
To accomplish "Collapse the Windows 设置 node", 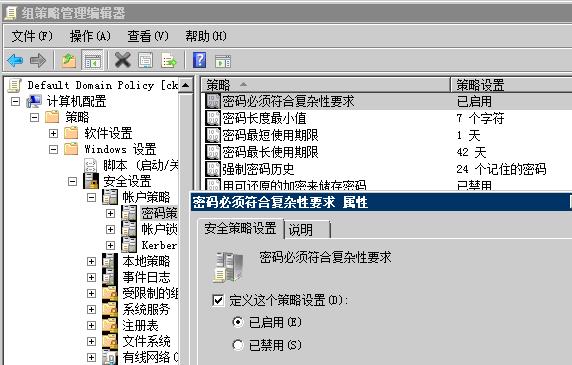I will (x=53, y=149).
